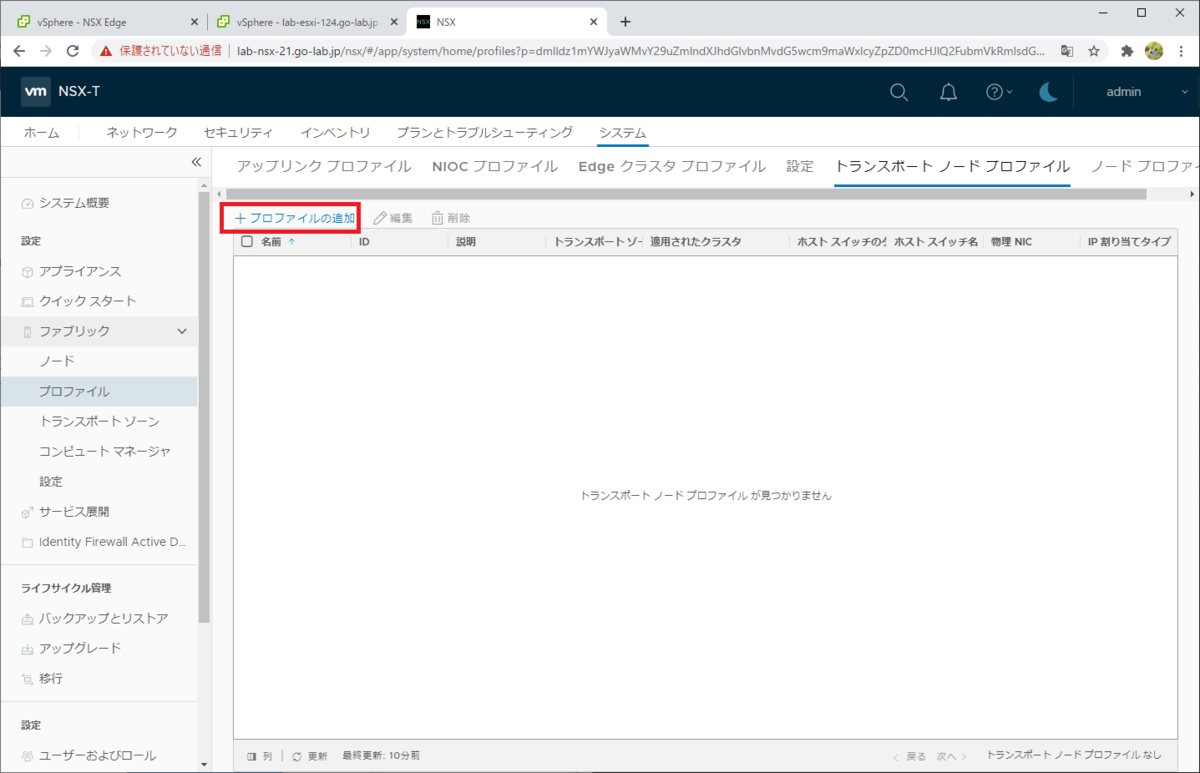Click the NSX search magnifier icon
1200x773 pixels.
tap(899, 92)
